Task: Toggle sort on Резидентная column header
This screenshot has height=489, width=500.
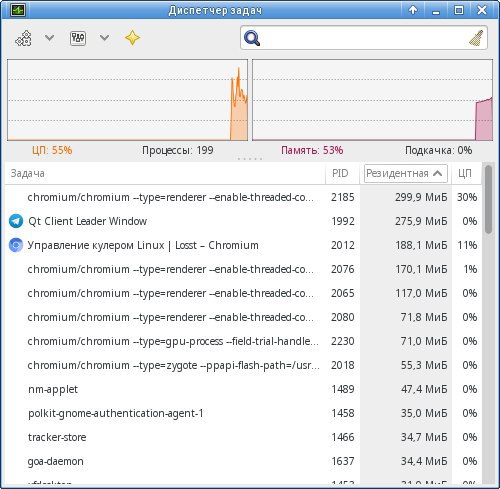Action: pos(406,173)
